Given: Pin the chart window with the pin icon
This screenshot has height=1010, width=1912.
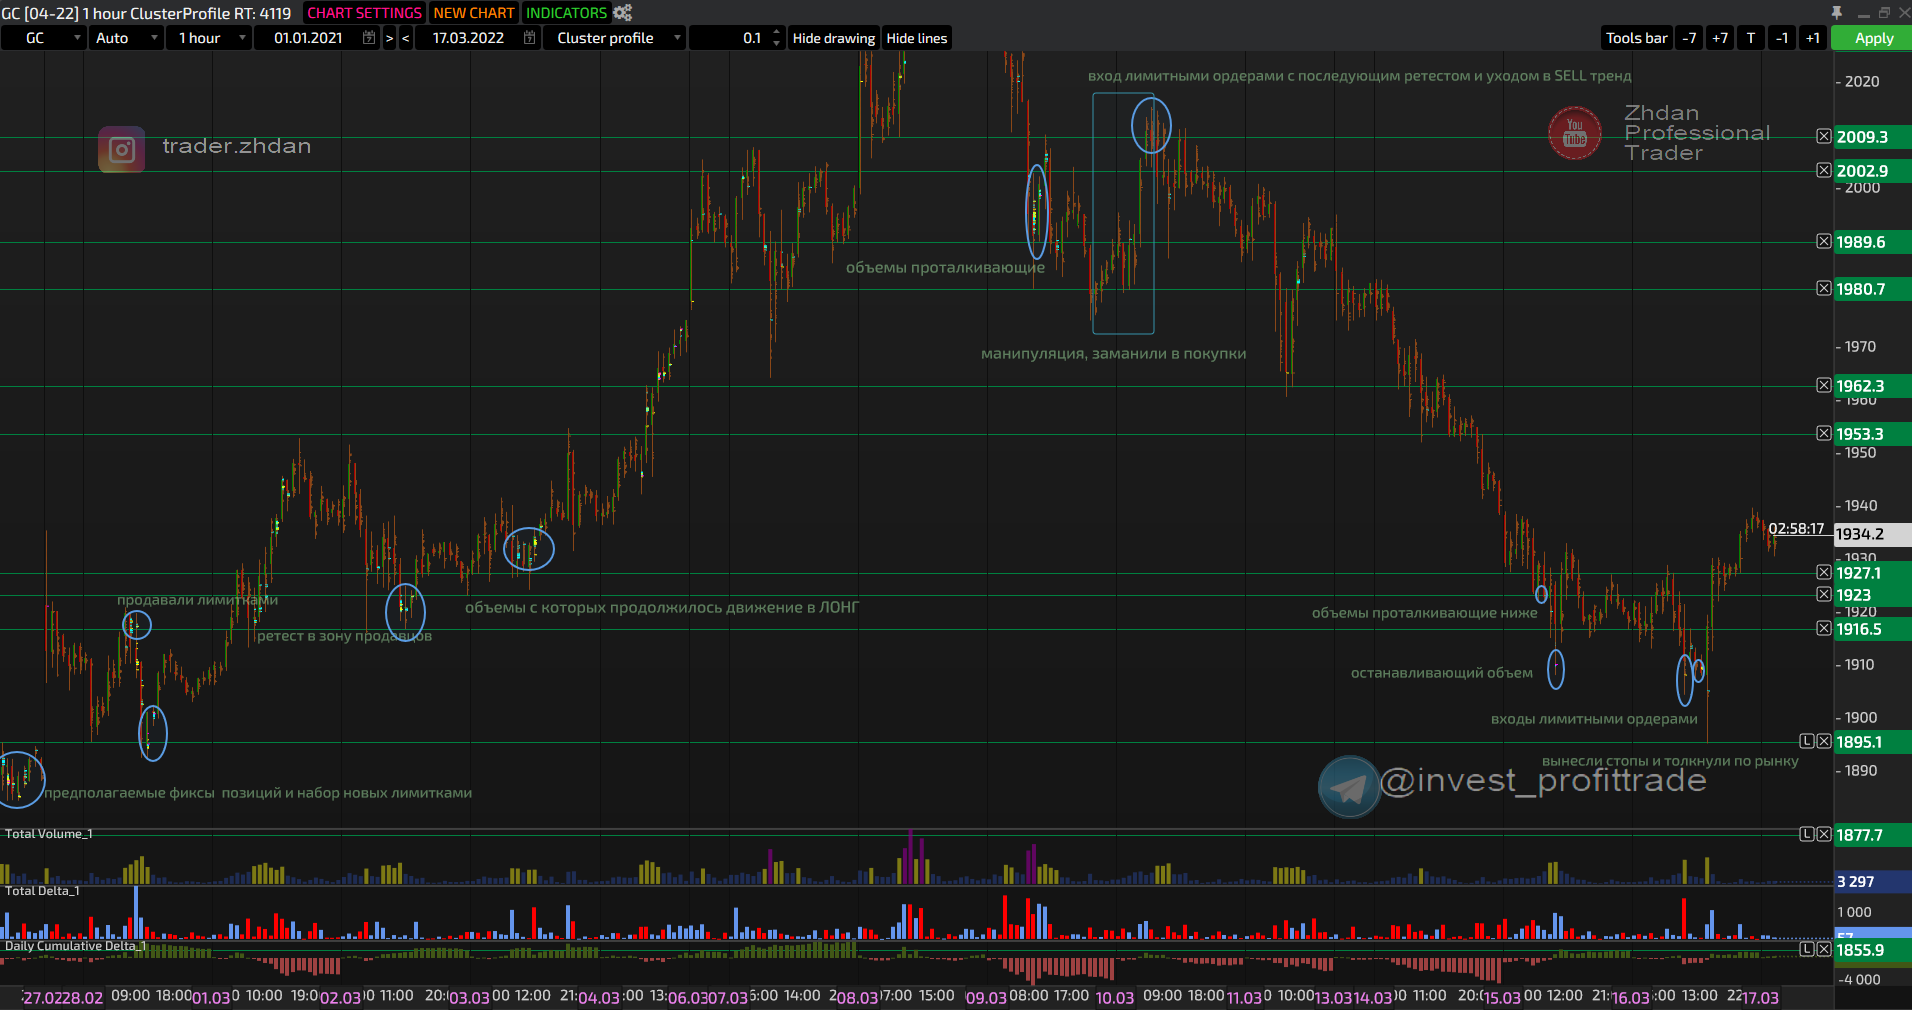Looking at the screenshot, I should 1837,12.
